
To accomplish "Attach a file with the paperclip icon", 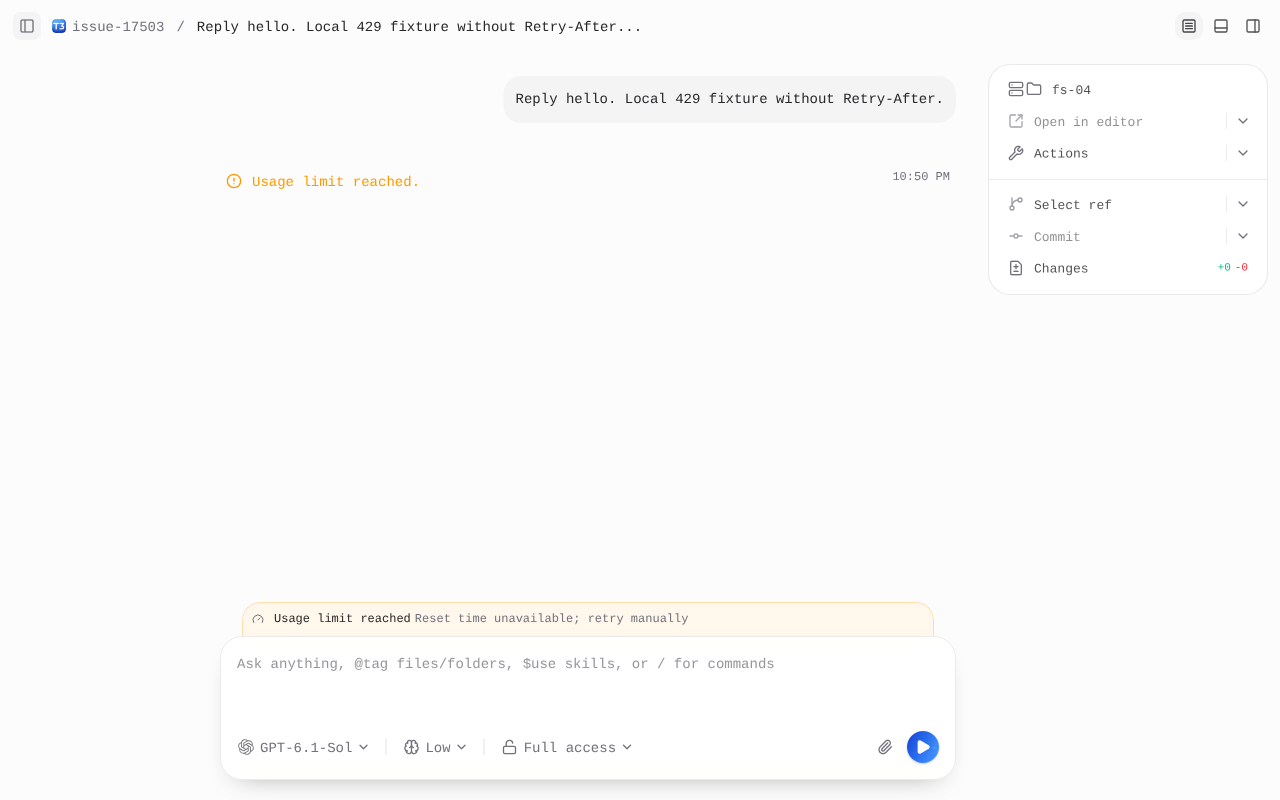I will pyautogui.click(x=885, y=747).
